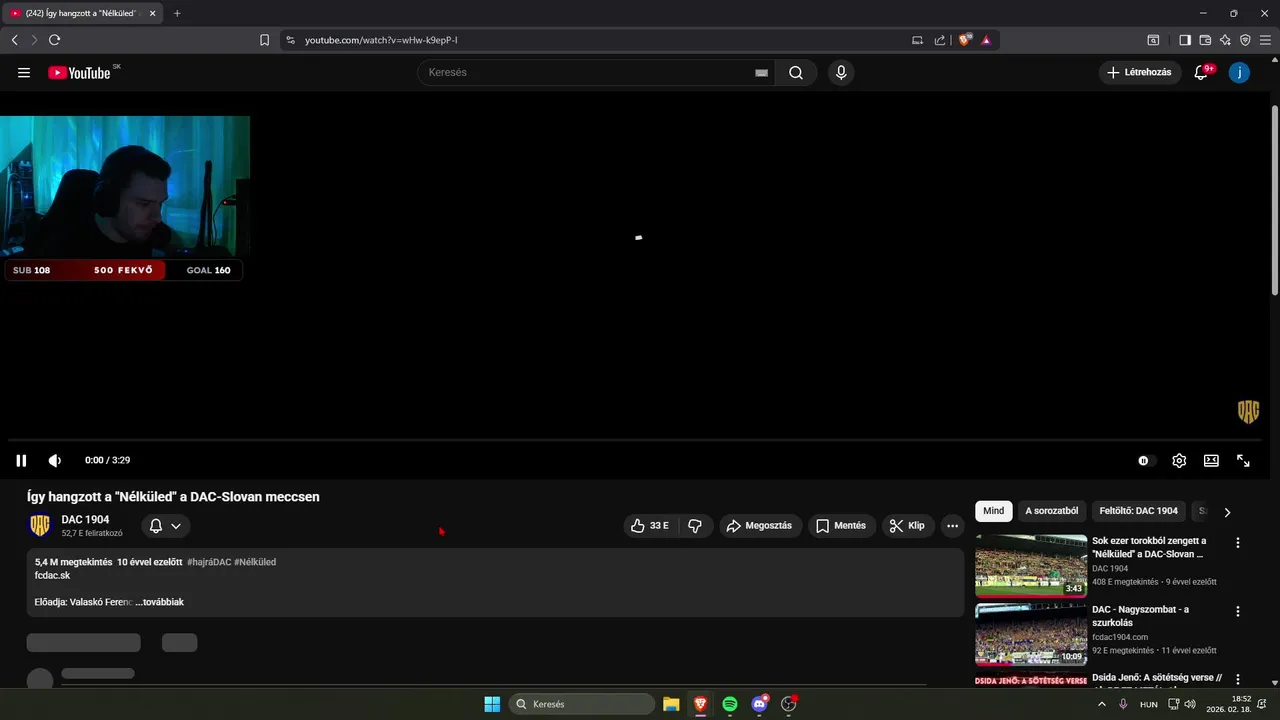Screen dimensions: 1280x720
Task: Open options for Dsida Jenő video
Action: pos(1238,679)
